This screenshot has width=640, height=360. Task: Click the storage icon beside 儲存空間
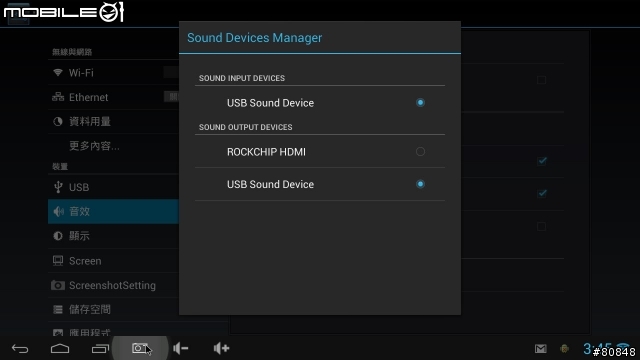[x=58, y=309]
